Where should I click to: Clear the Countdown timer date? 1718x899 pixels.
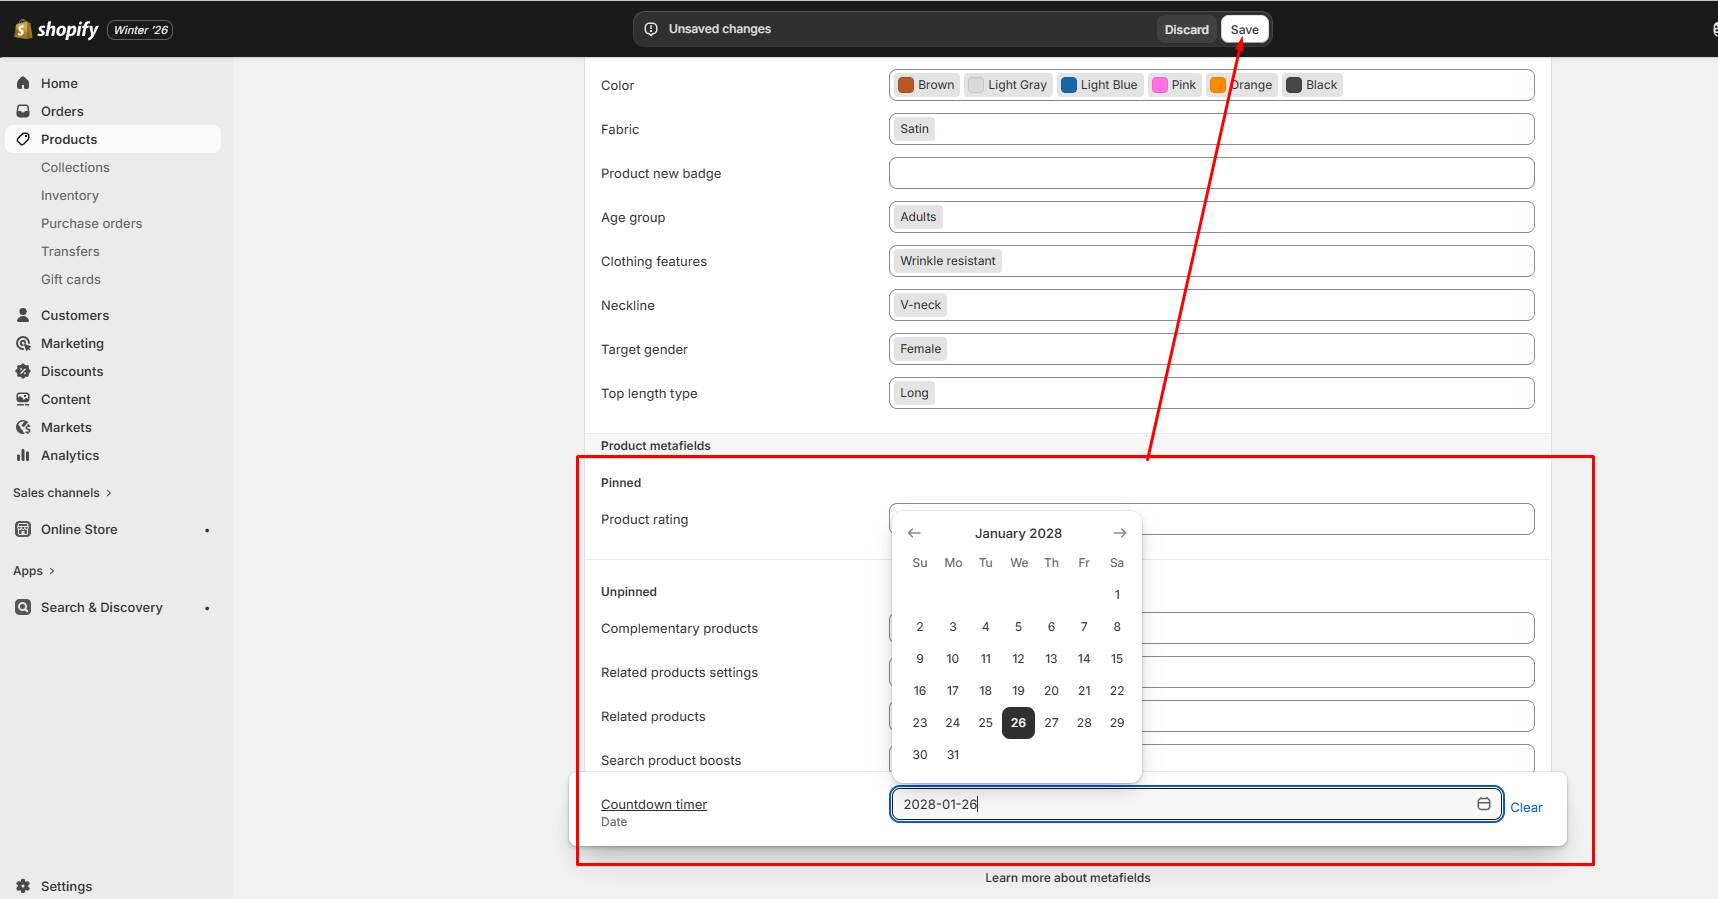click(x=1526, y=807)
